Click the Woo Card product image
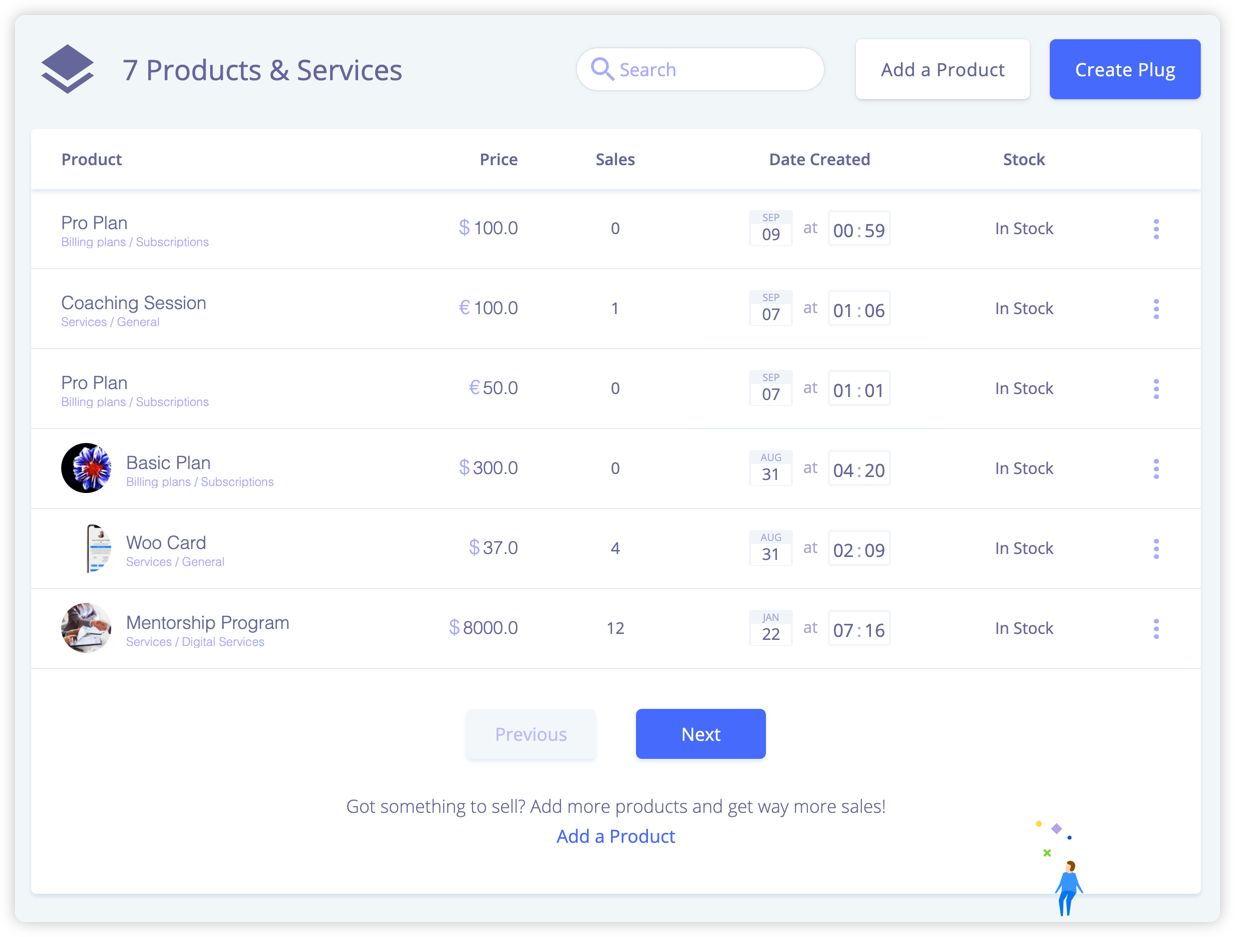 pyautogui.click(x=96, y=548)
